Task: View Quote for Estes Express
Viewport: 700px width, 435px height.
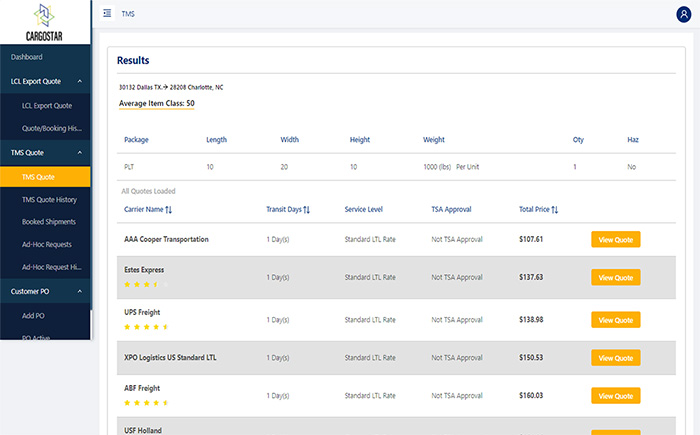Action: 616,277
